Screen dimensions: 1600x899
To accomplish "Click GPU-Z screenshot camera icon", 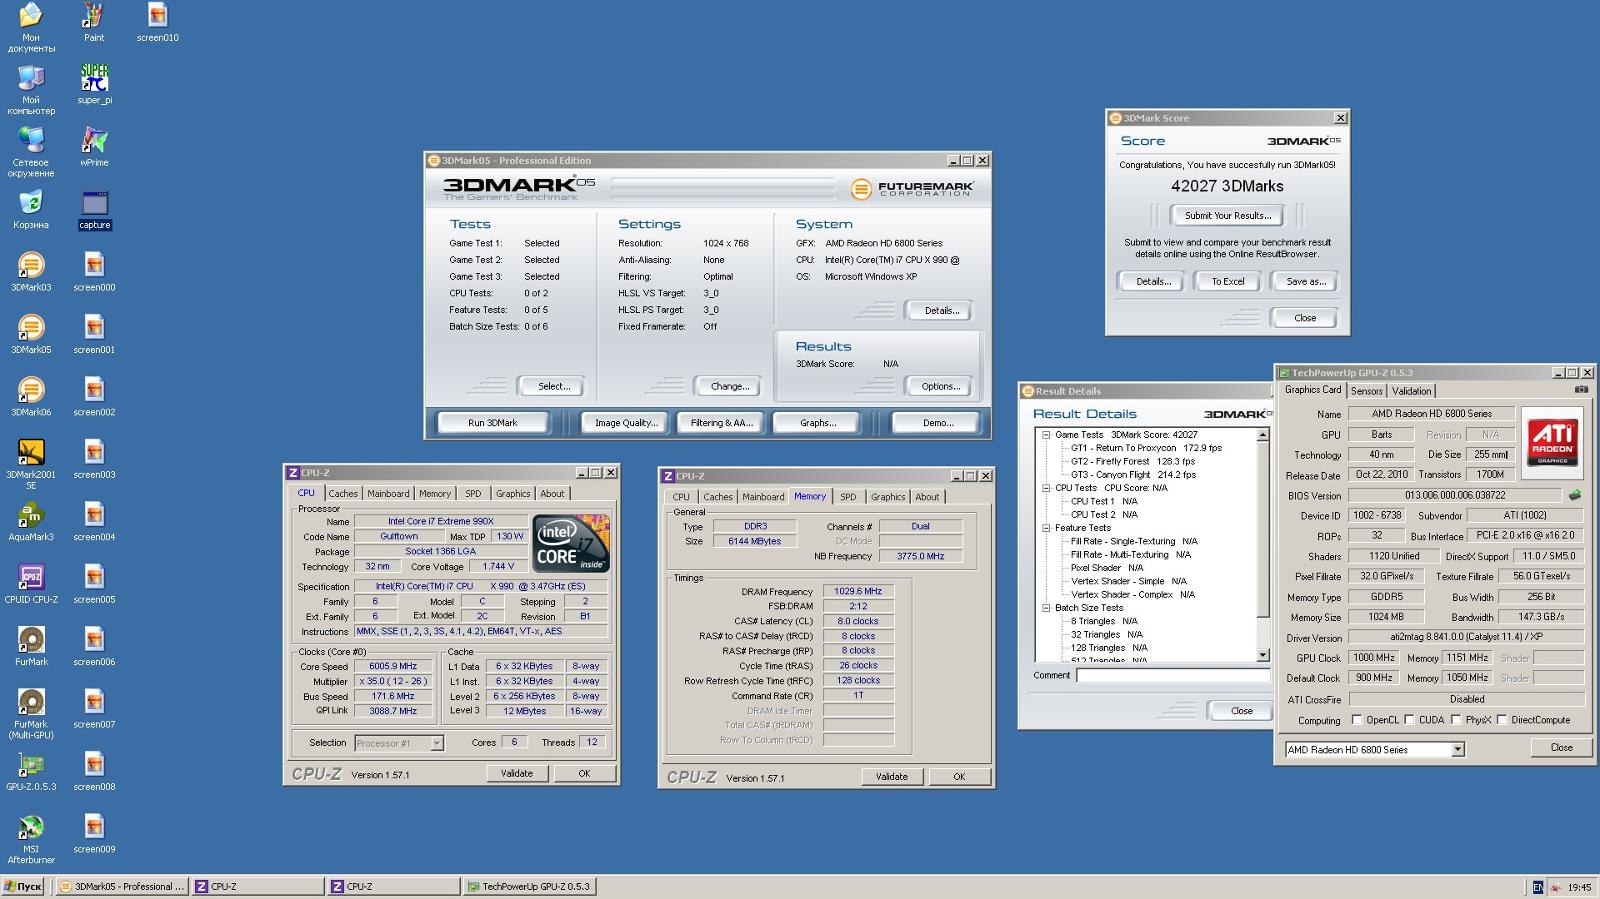I will (x=1581, y=390).
